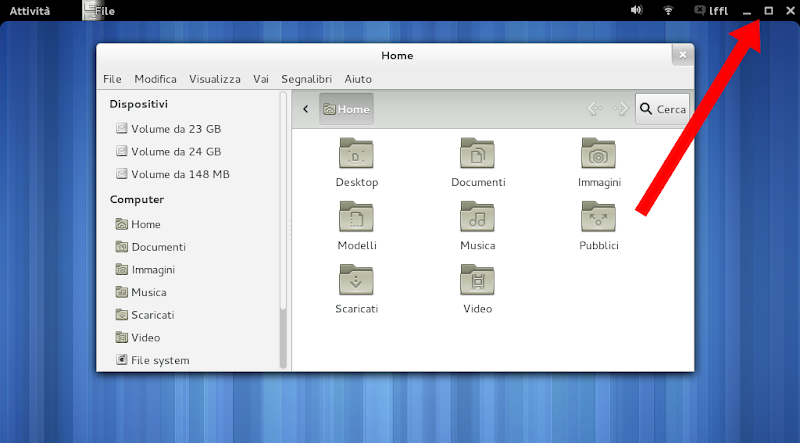Open the Documenti folder icon

(478, 154)
